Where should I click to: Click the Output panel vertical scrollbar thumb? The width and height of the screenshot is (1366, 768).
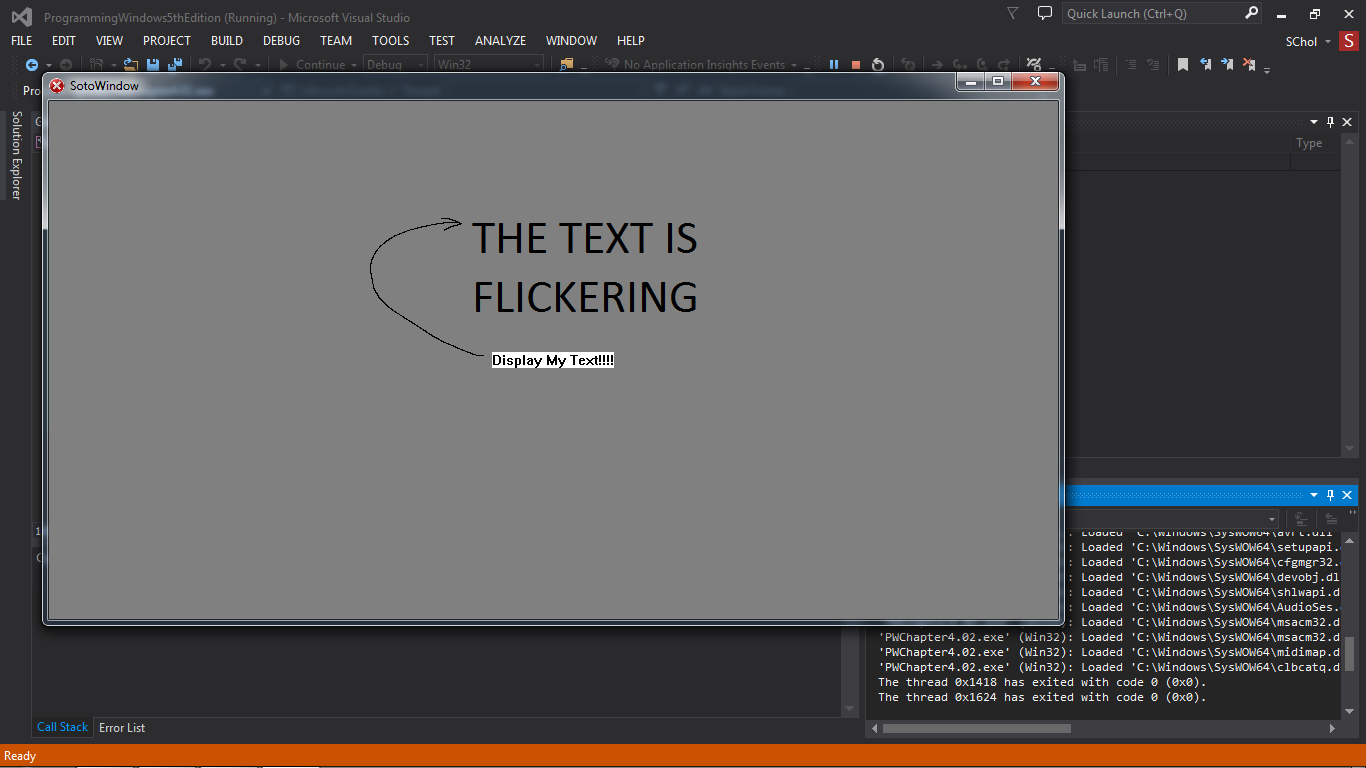point(1350,653)
